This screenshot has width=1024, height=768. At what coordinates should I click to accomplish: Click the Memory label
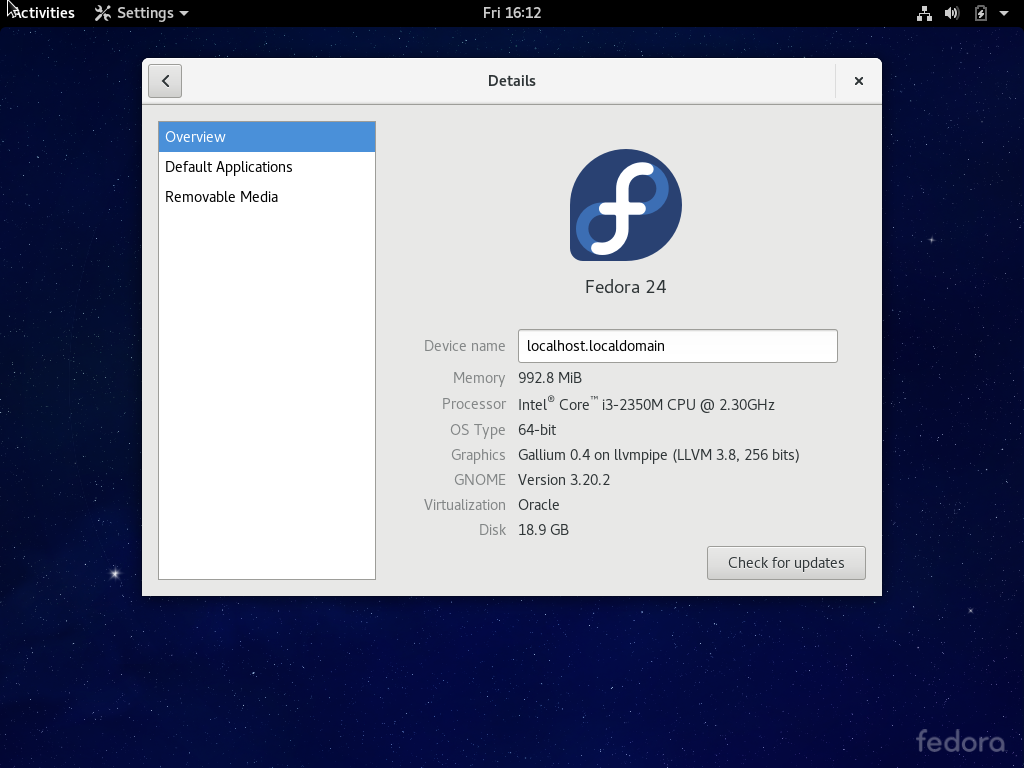tap(479, 378)
